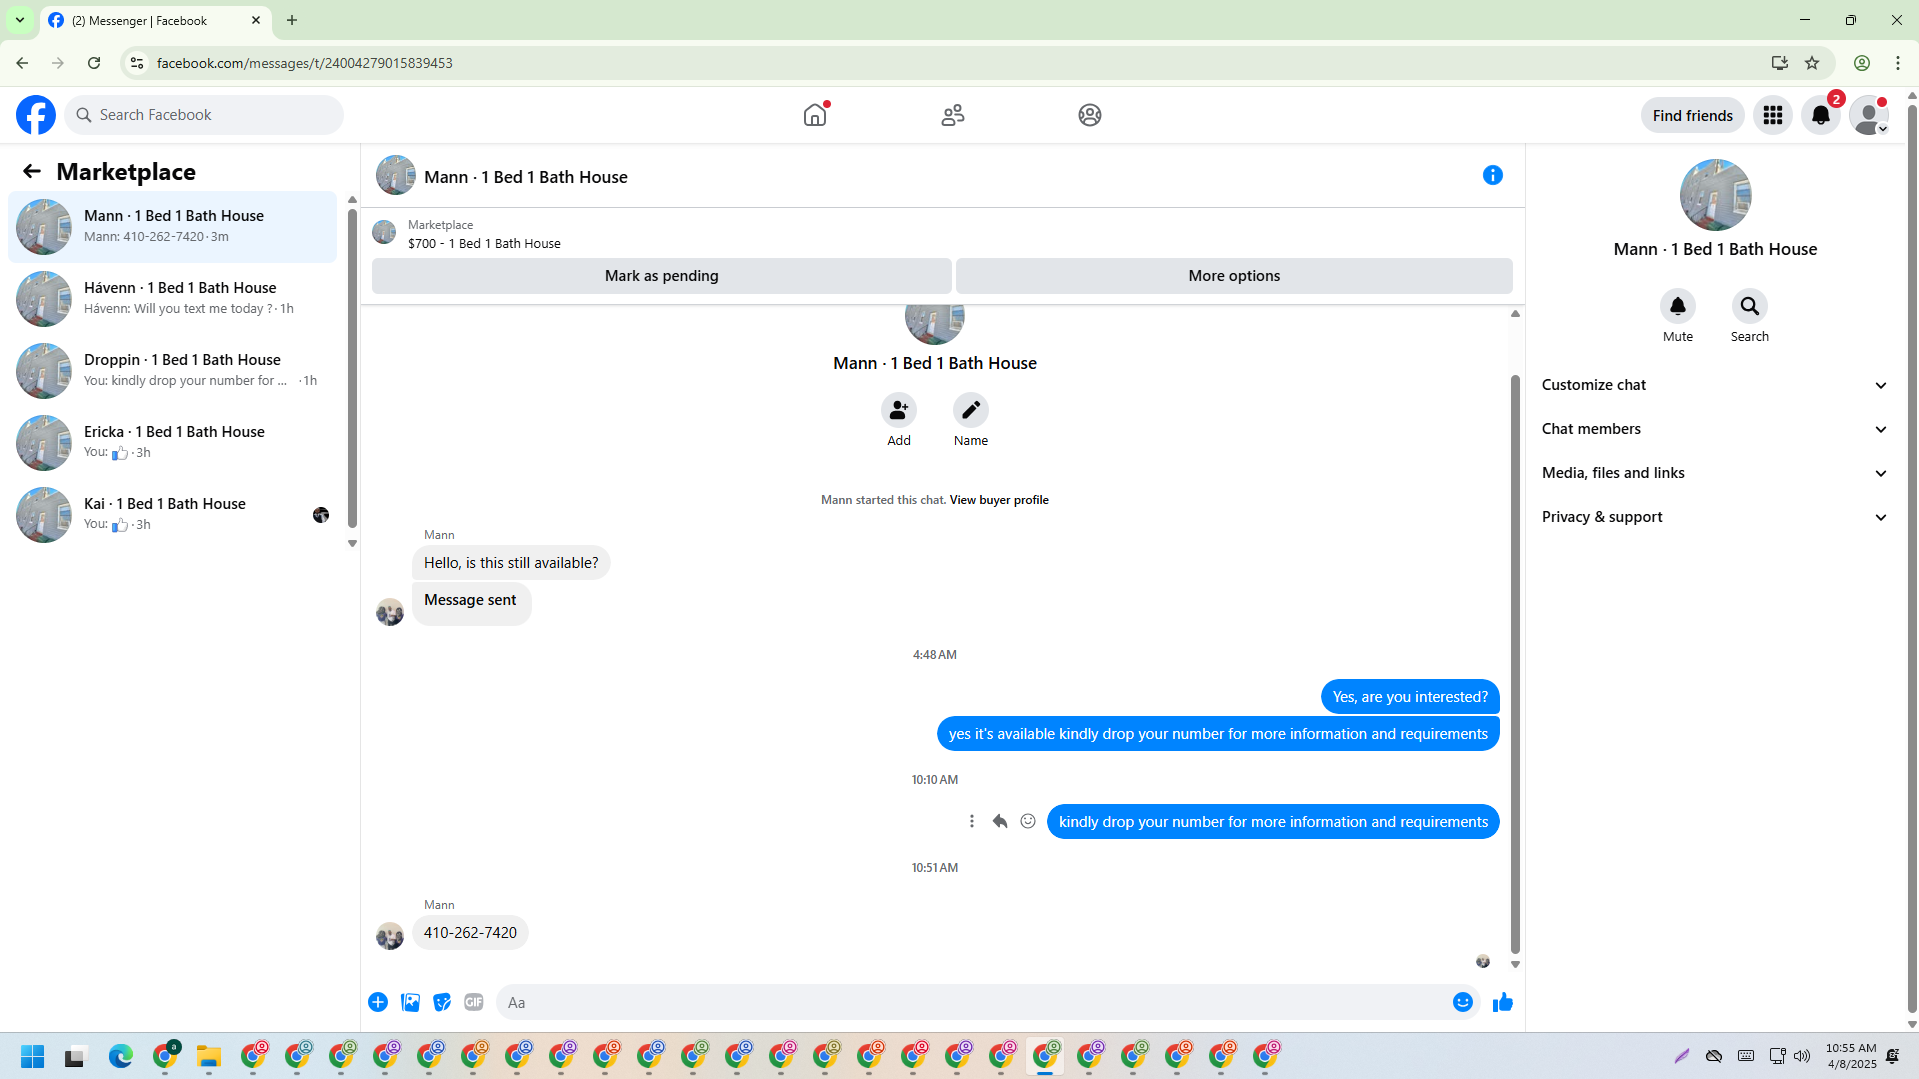Open emoji picker in message box
Screen dimensions: 1919x1079
pos(1463,1002)
